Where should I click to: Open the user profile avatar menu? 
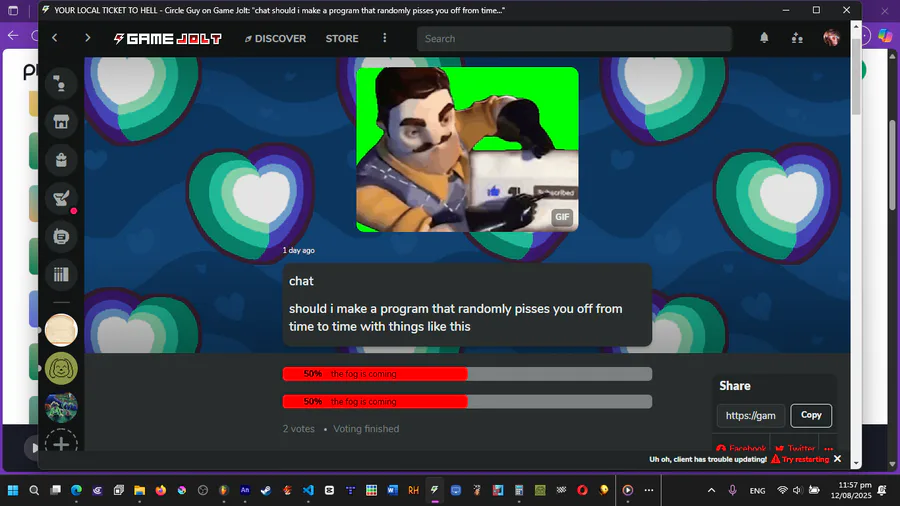tap(831, 38)
